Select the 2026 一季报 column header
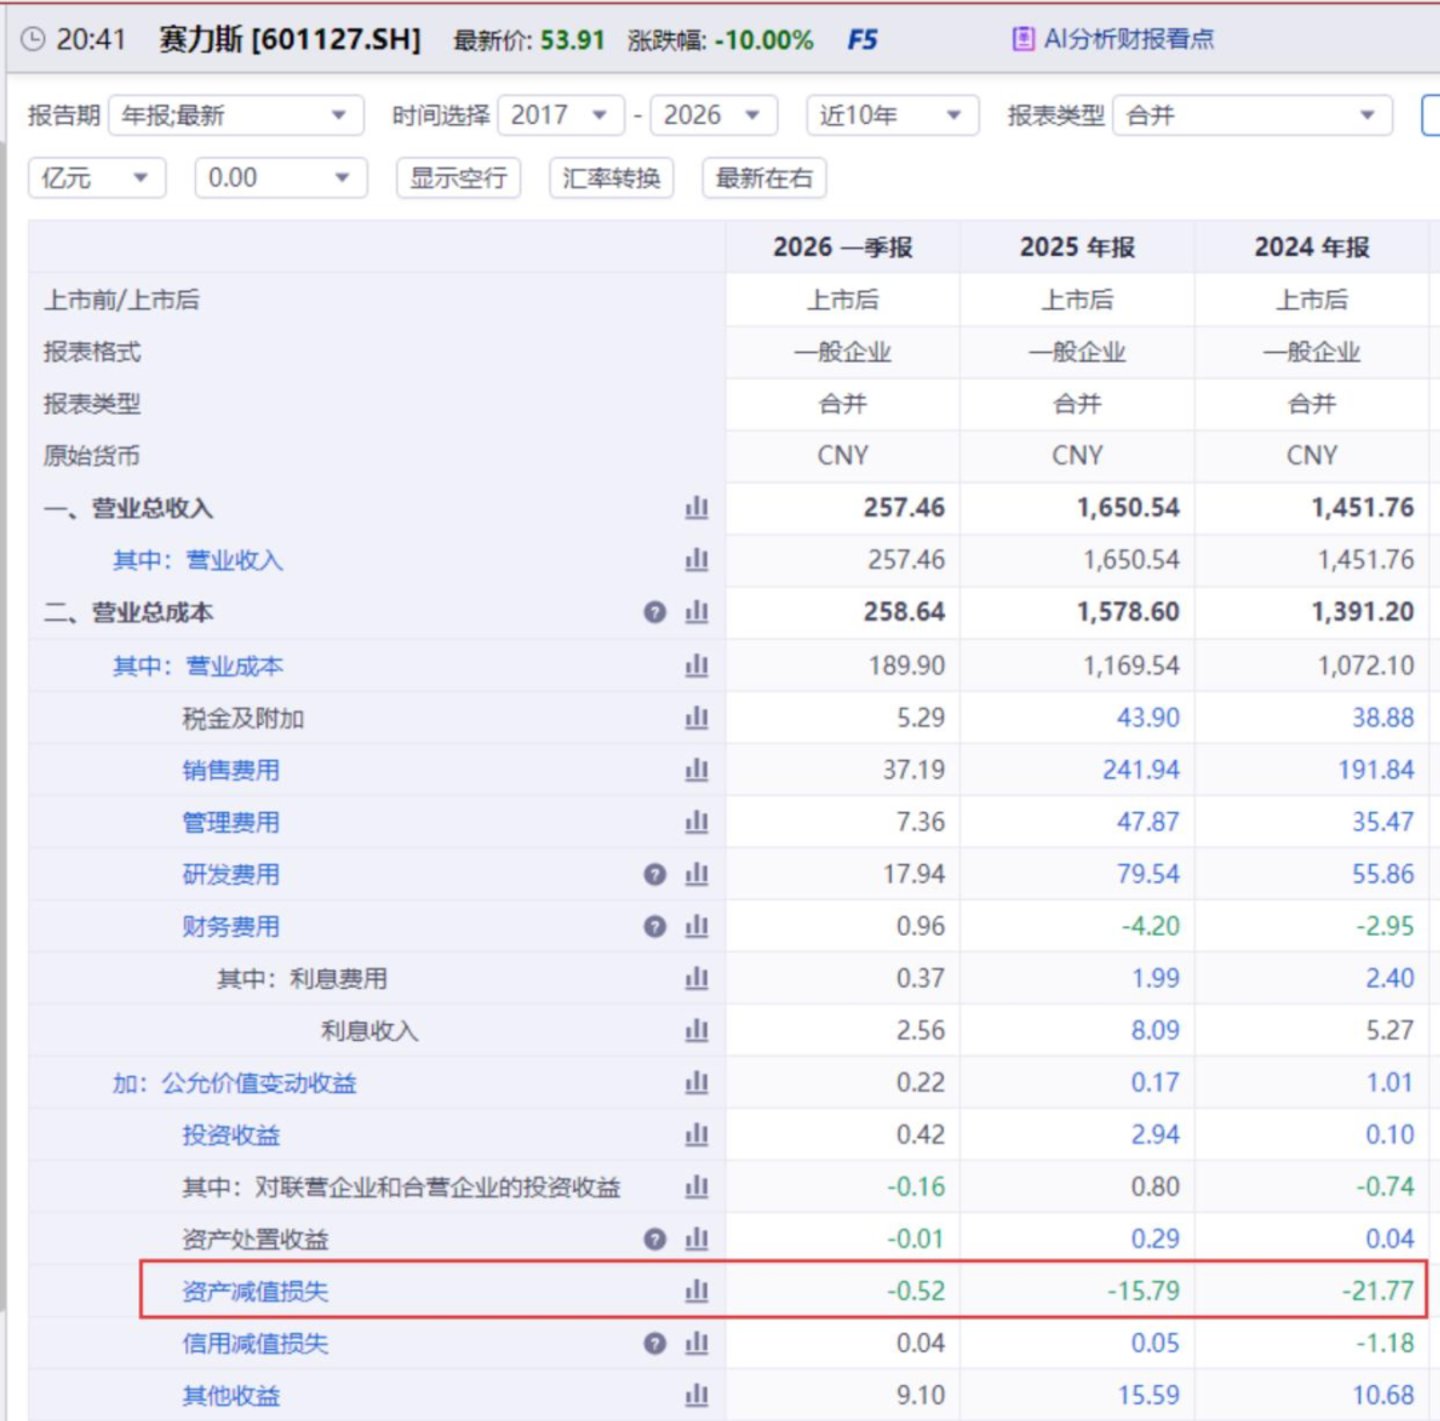The width and height of the screenshot is (1440, 1421). pos(842,247)
